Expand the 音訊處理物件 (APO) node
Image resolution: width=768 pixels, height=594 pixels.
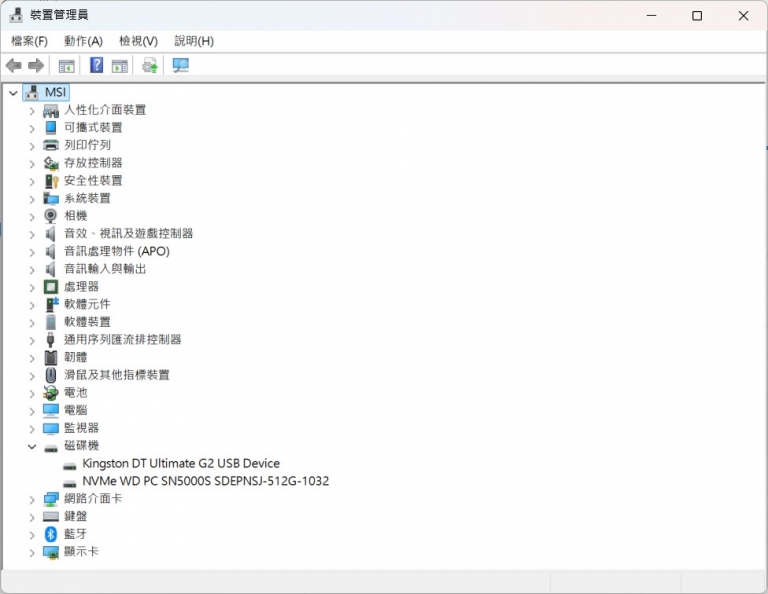pos(32,252)
